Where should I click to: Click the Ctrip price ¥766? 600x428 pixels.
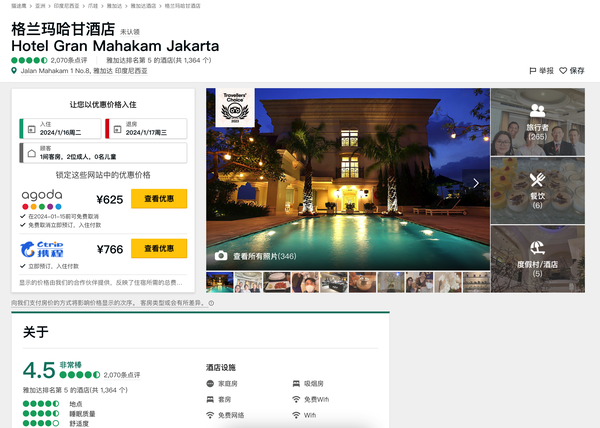(x=109, y=249)
